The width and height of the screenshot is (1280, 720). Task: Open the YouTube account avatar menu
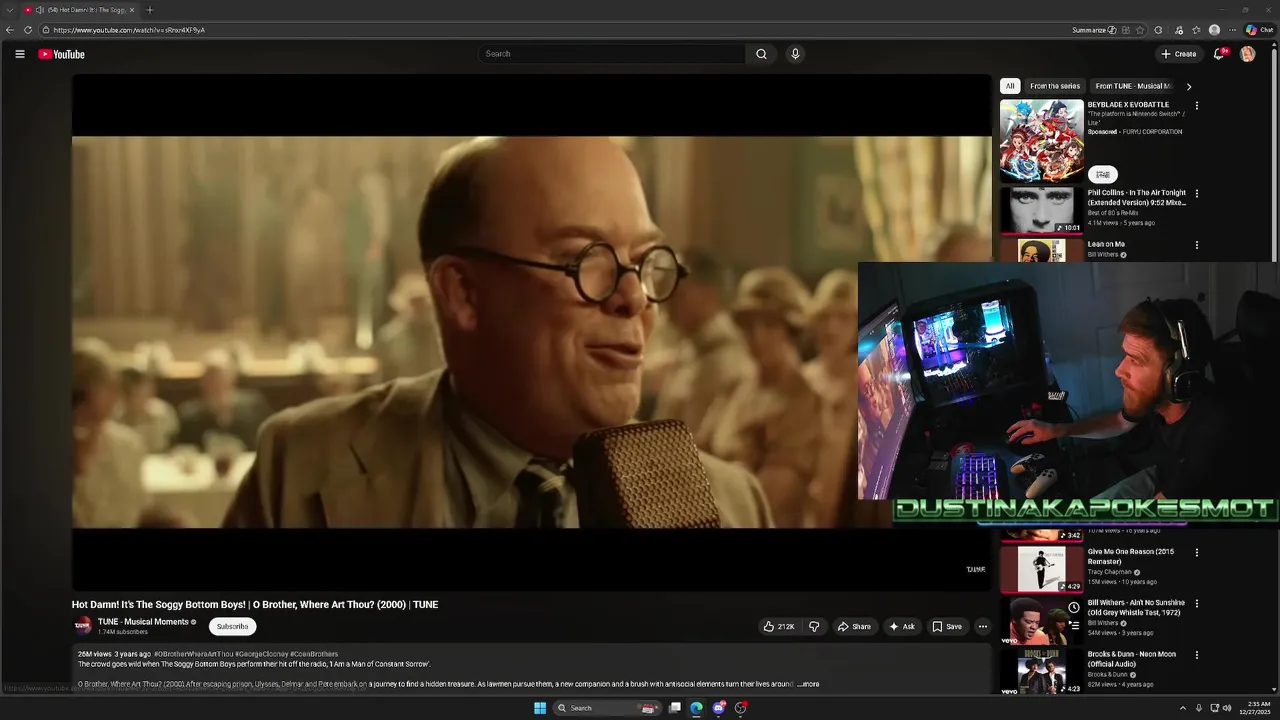coord(1247,54)
